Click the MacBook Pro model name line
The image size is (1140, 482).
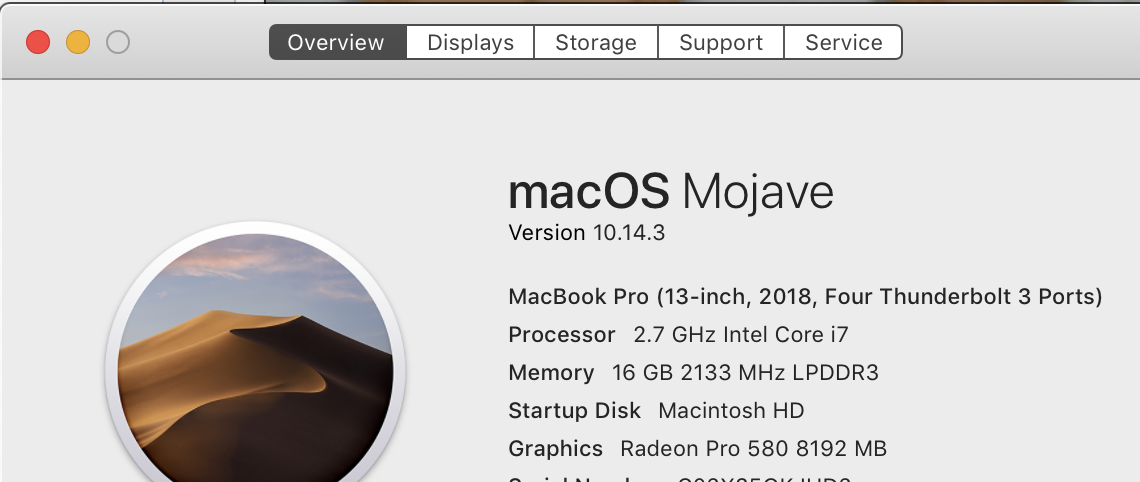point(806,297)
